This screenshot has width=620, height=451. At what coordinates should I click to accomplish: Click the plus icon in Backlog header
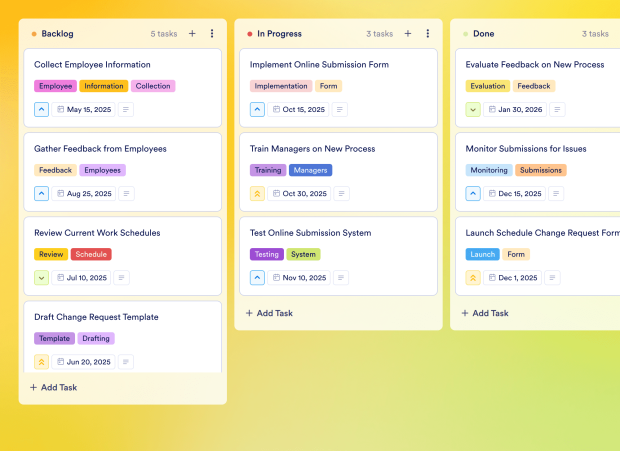click(192, 34)
